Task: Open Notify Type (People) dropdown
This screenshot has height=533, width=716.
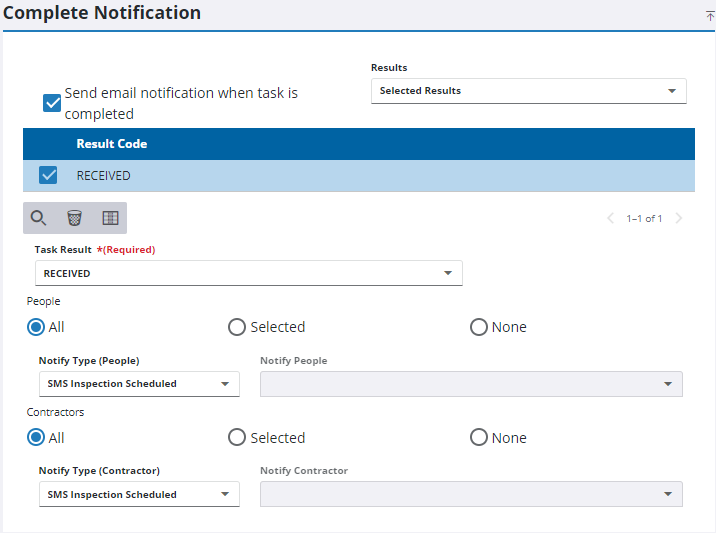Action: tap(139, 384)
